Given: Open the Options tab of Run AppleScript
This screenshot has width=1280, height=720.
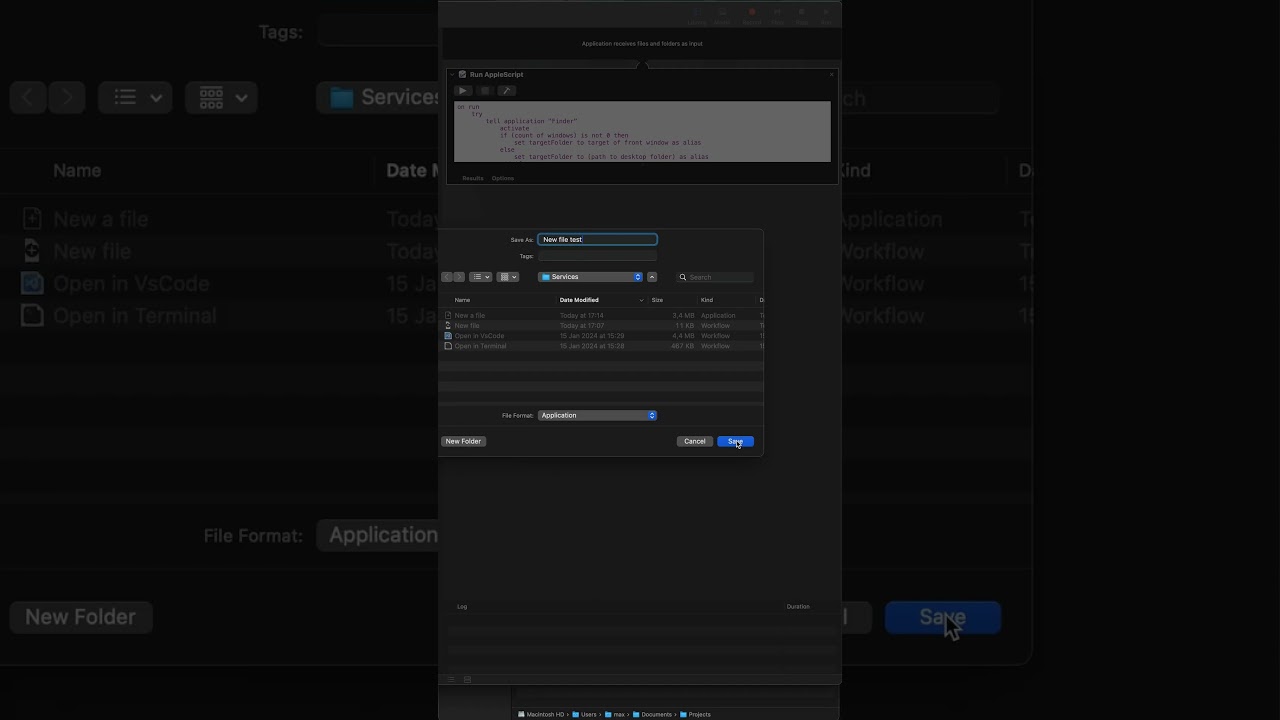Looking at the screenshot, I should tap(503, 178).
